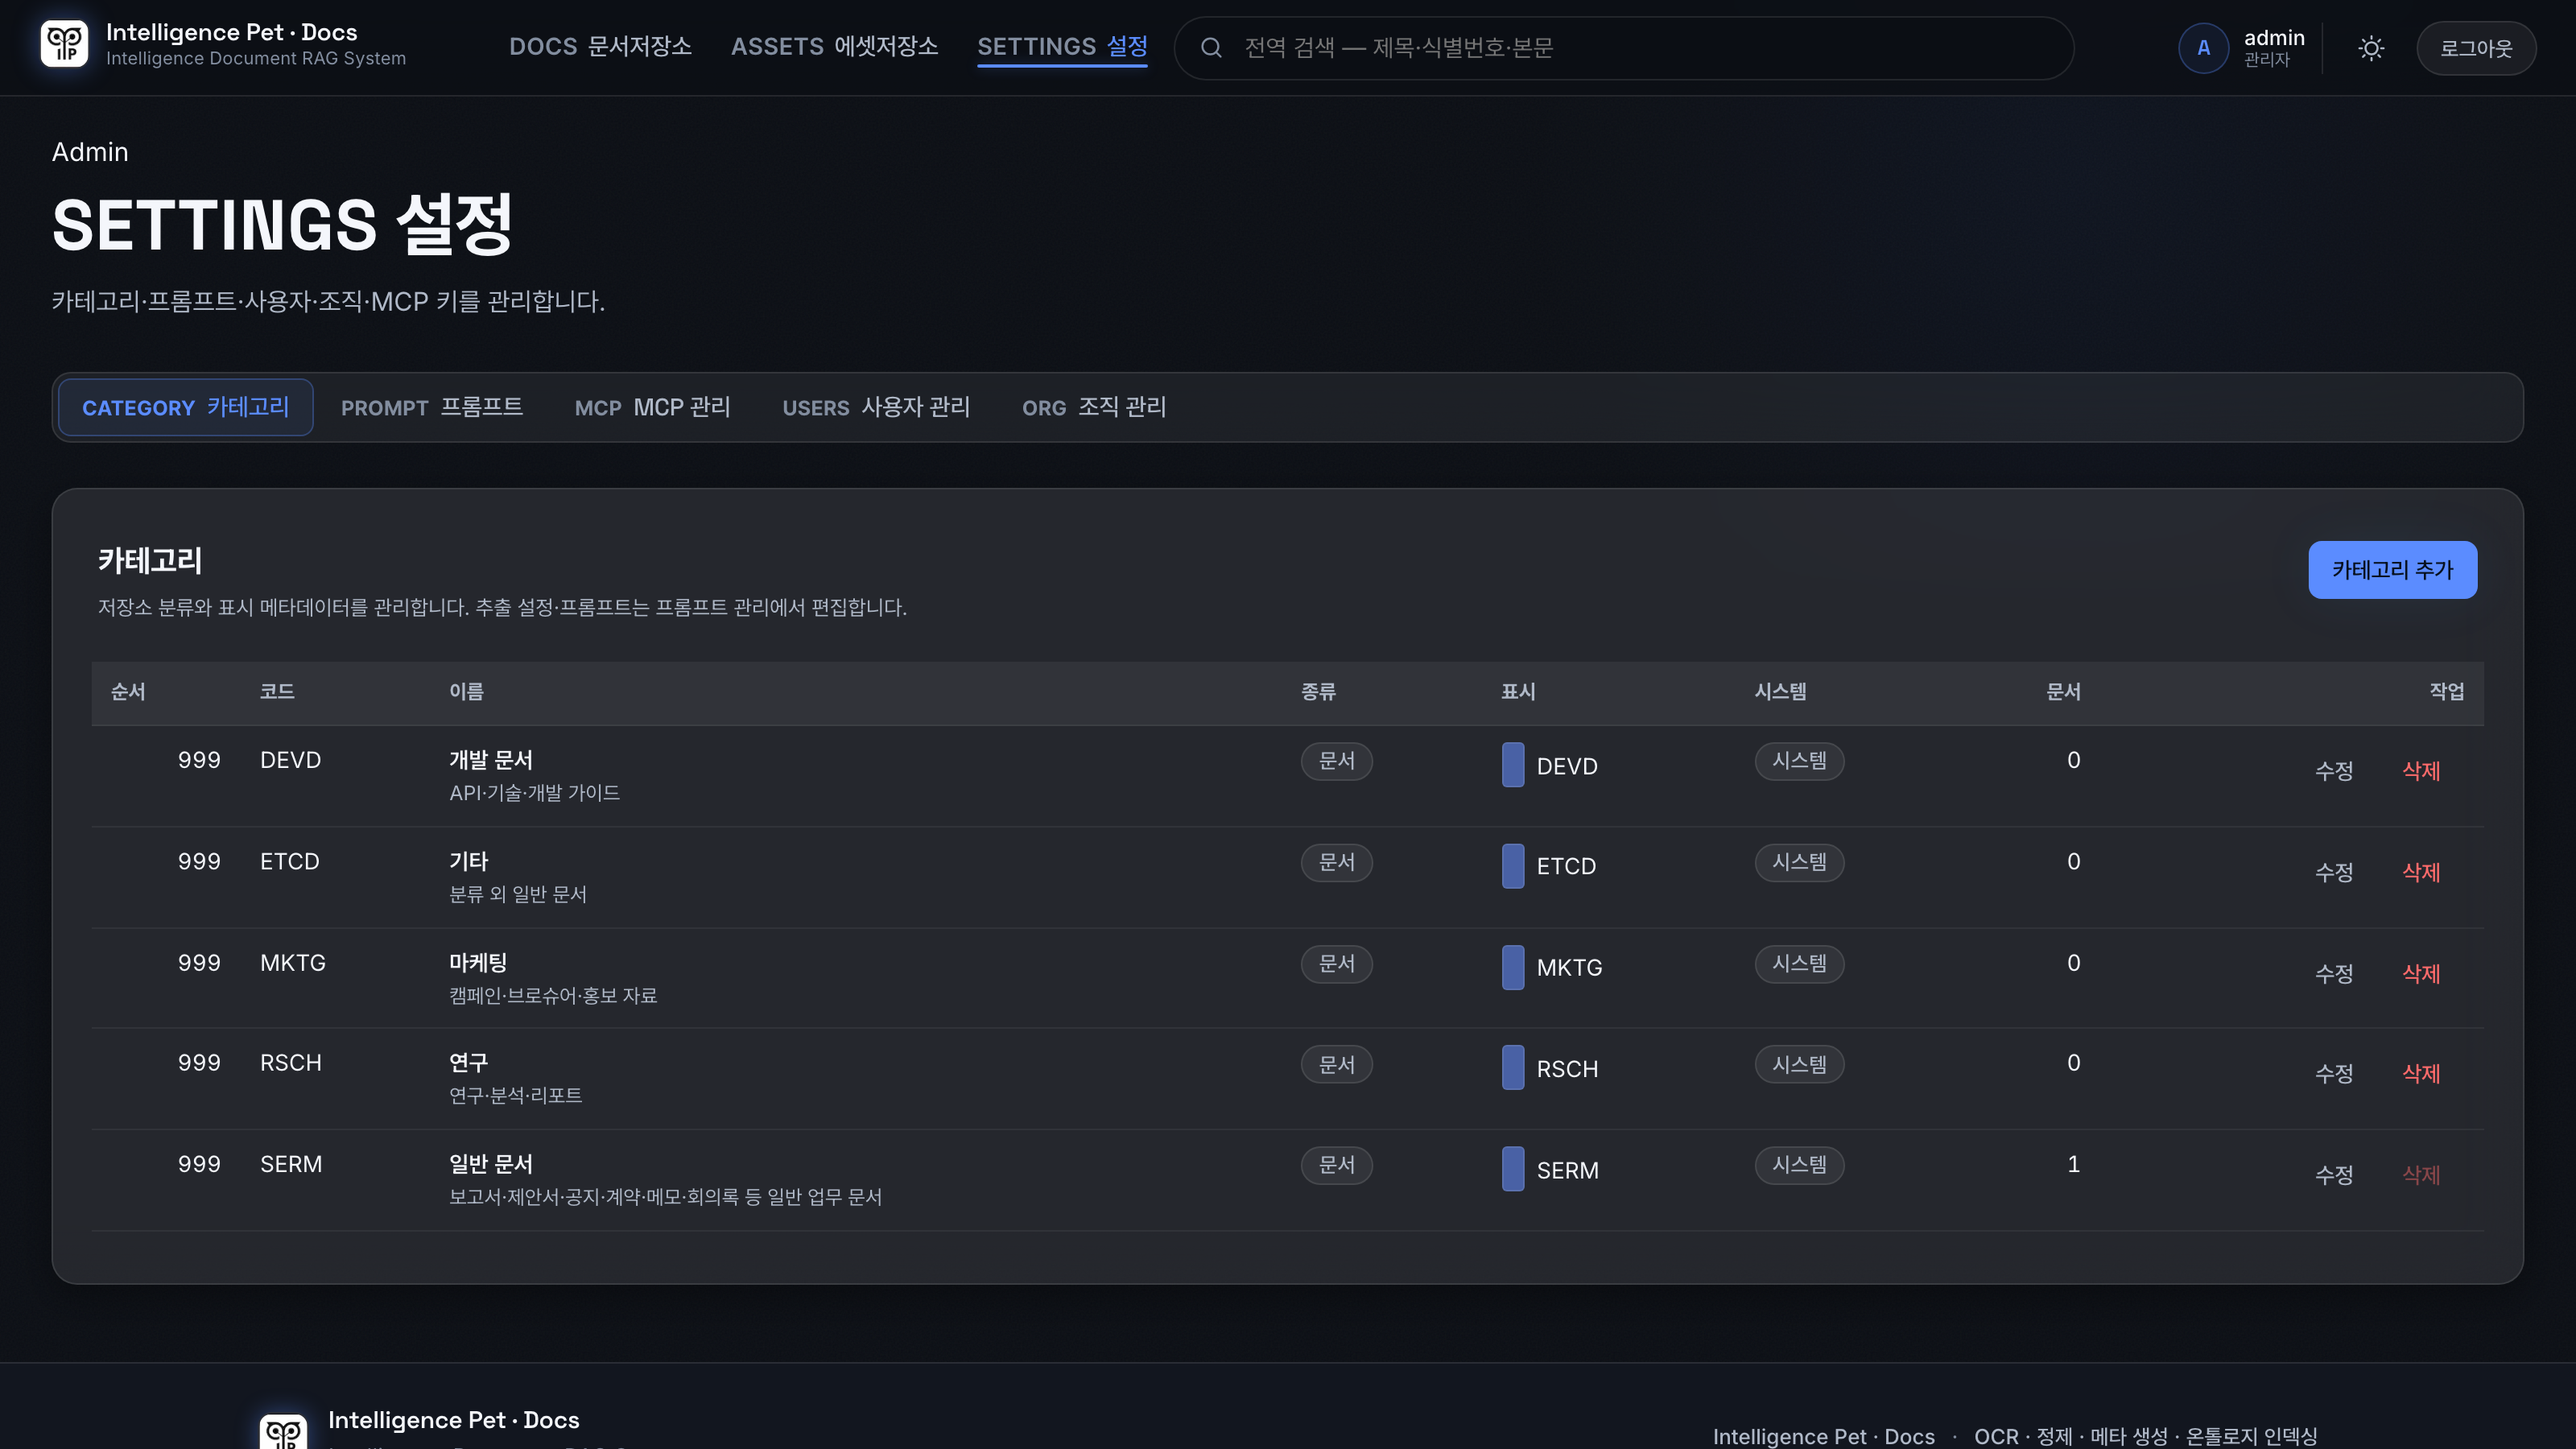The height and width of the screenshot is (1449, 2576).
Task: Click the Intelligence Pet · Docs header title
Action: click(x=231, y=32)
